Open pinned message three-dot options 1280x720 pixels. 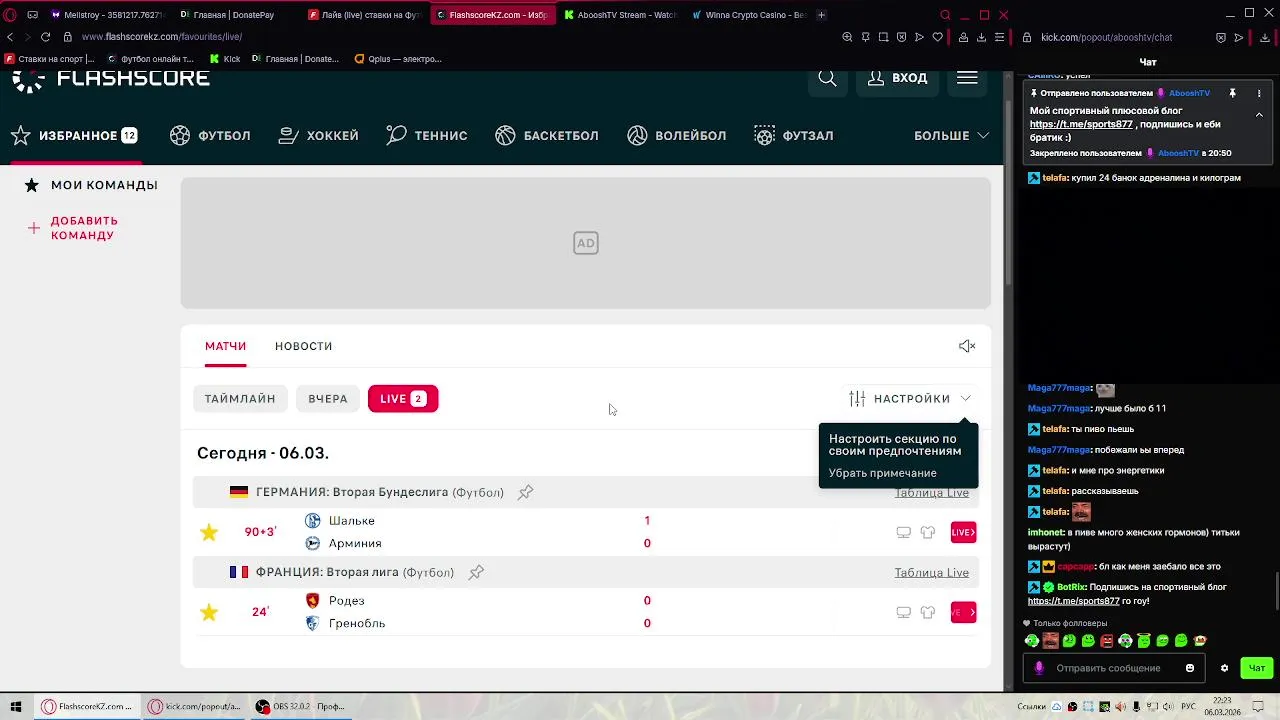(x=1259, y=93)
